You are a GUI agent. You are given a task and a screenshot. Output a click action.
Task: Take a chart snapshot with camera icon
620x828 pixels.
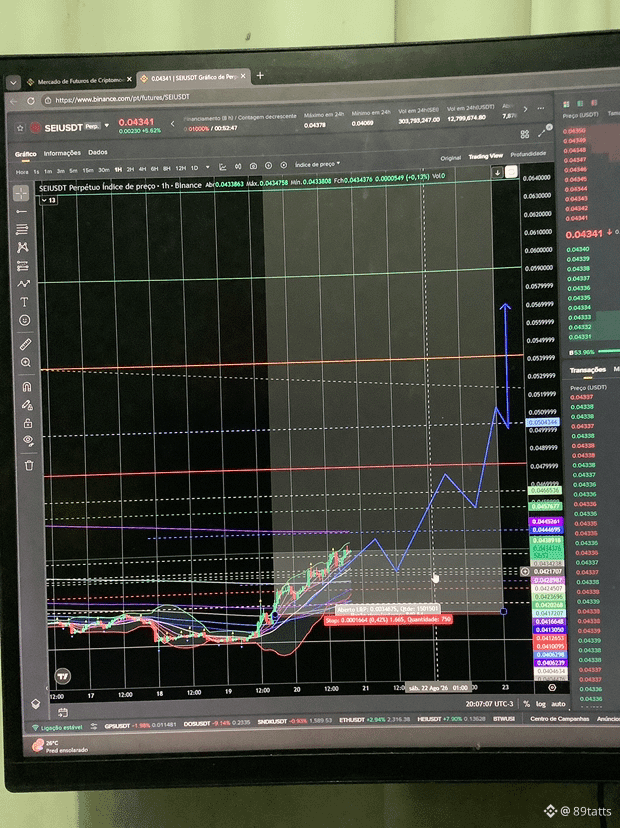[x=253, y=166]
